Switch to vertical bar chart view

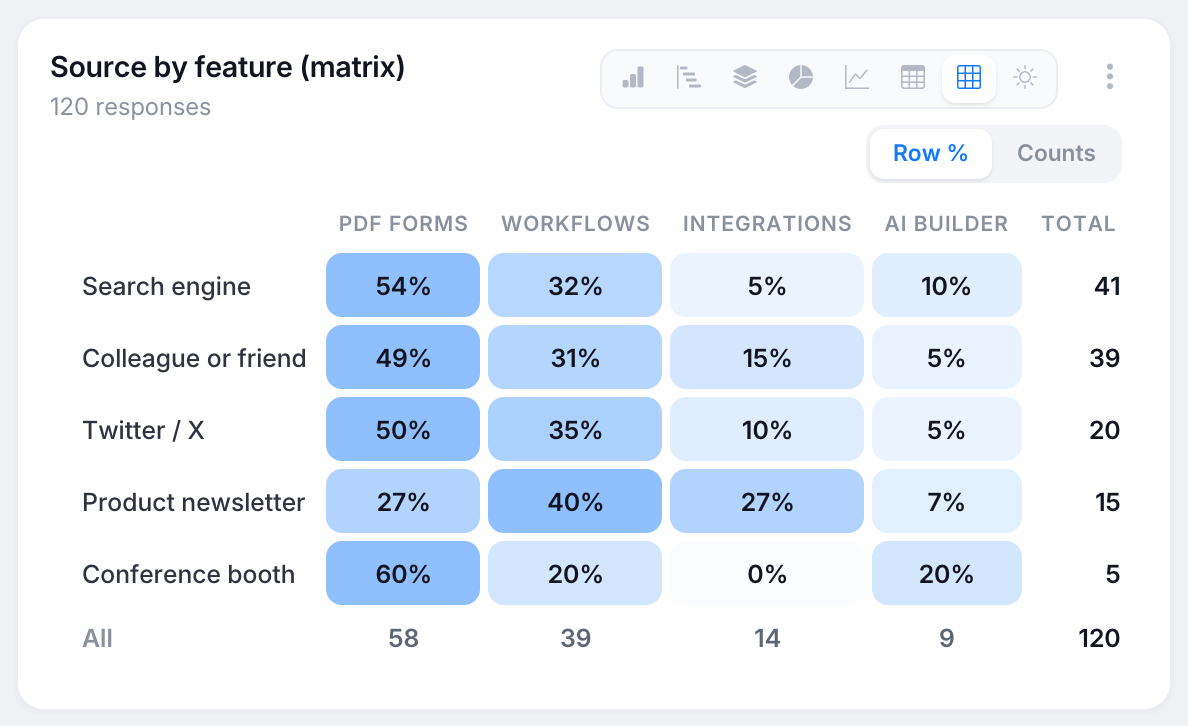(x=633, y=77)
